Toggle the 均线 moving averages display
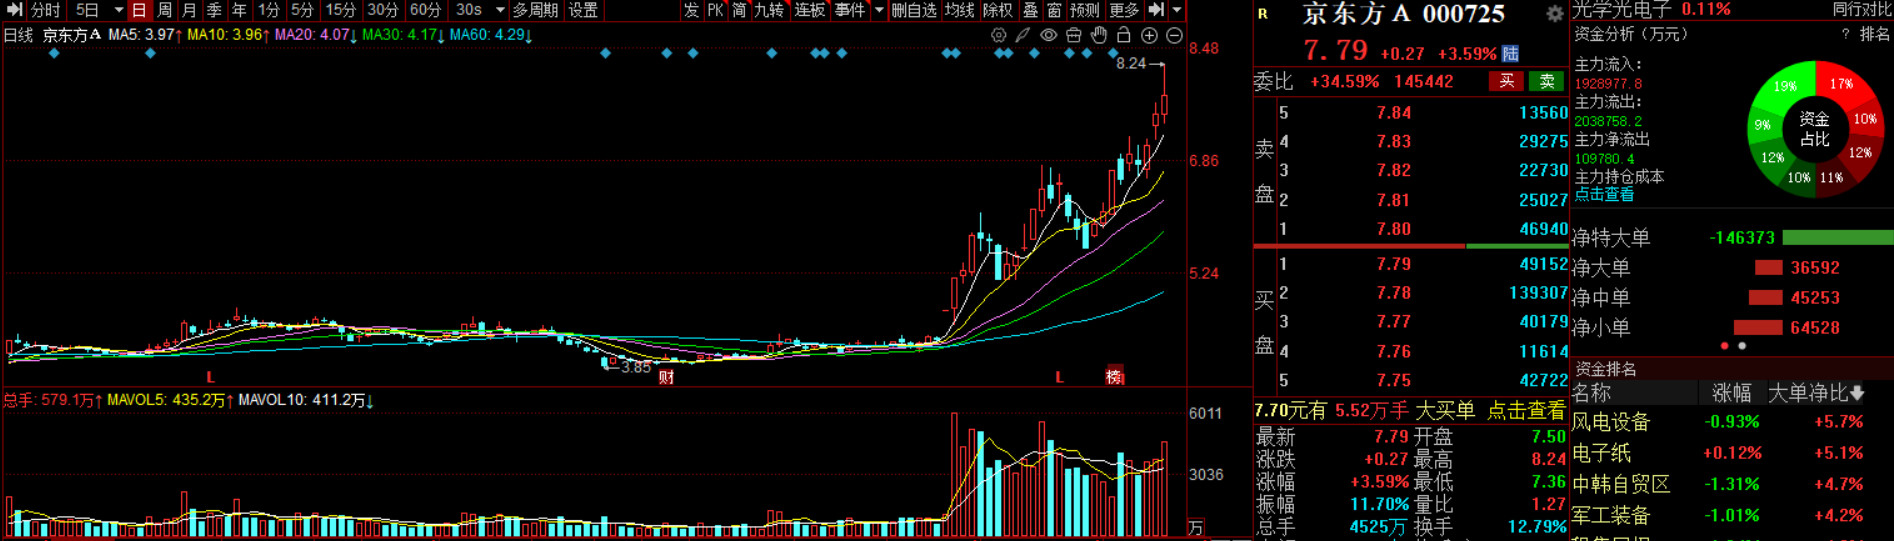The width and height of the screenshot is (1894, 541). point(959,10)
